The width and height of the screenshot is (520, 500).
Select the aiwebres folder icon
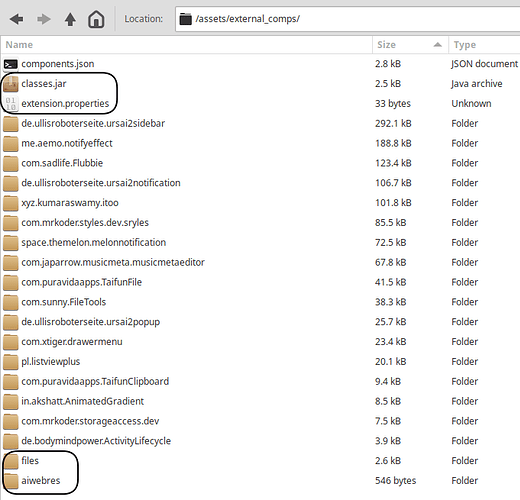point(11,481)
